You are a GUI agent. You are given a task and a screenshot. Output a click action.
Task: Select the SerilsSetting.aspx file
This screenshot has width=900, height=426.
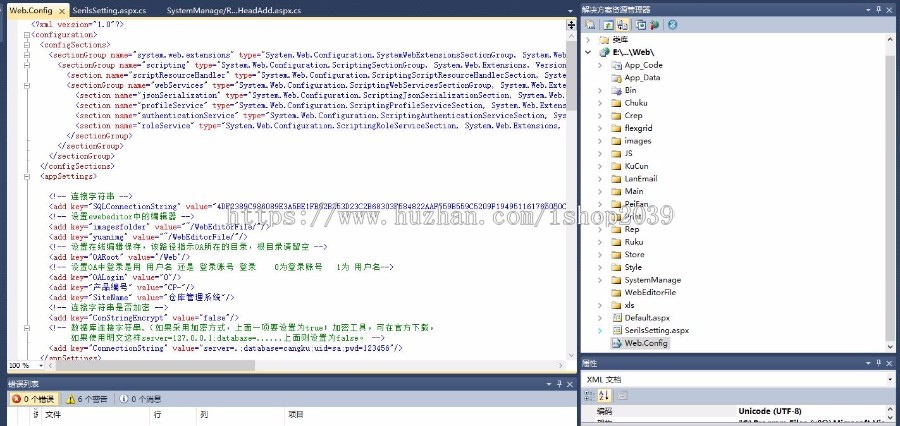click(657, 330)
